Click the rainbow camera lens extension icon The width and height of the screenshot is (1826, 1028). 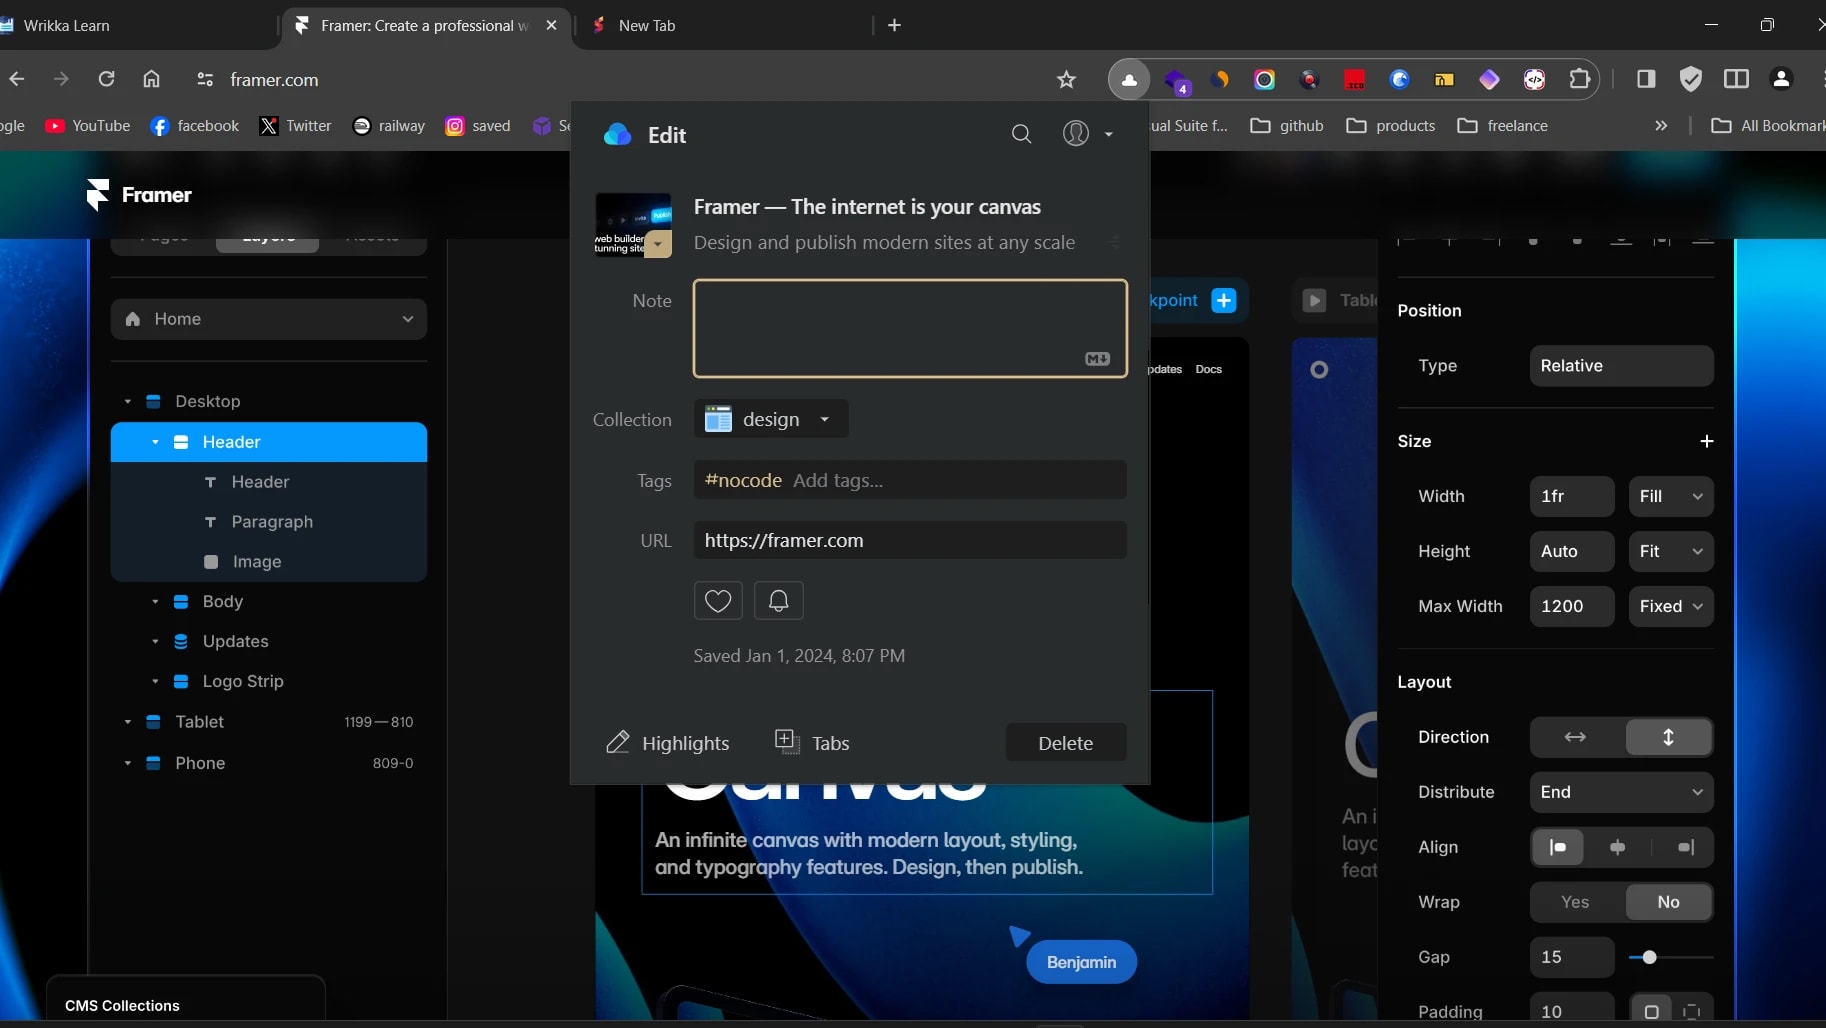1264,80
